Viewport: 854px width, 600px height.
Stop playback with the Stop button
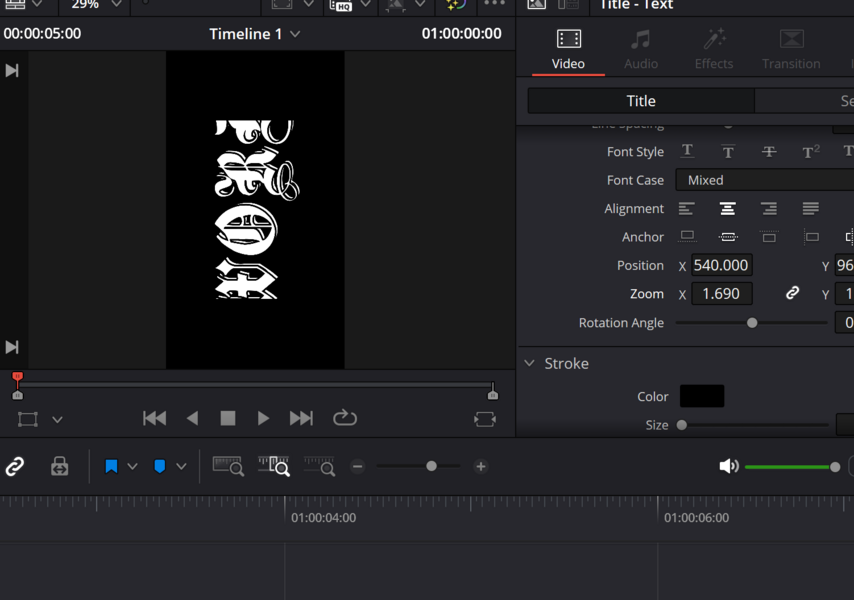(228, 418)
